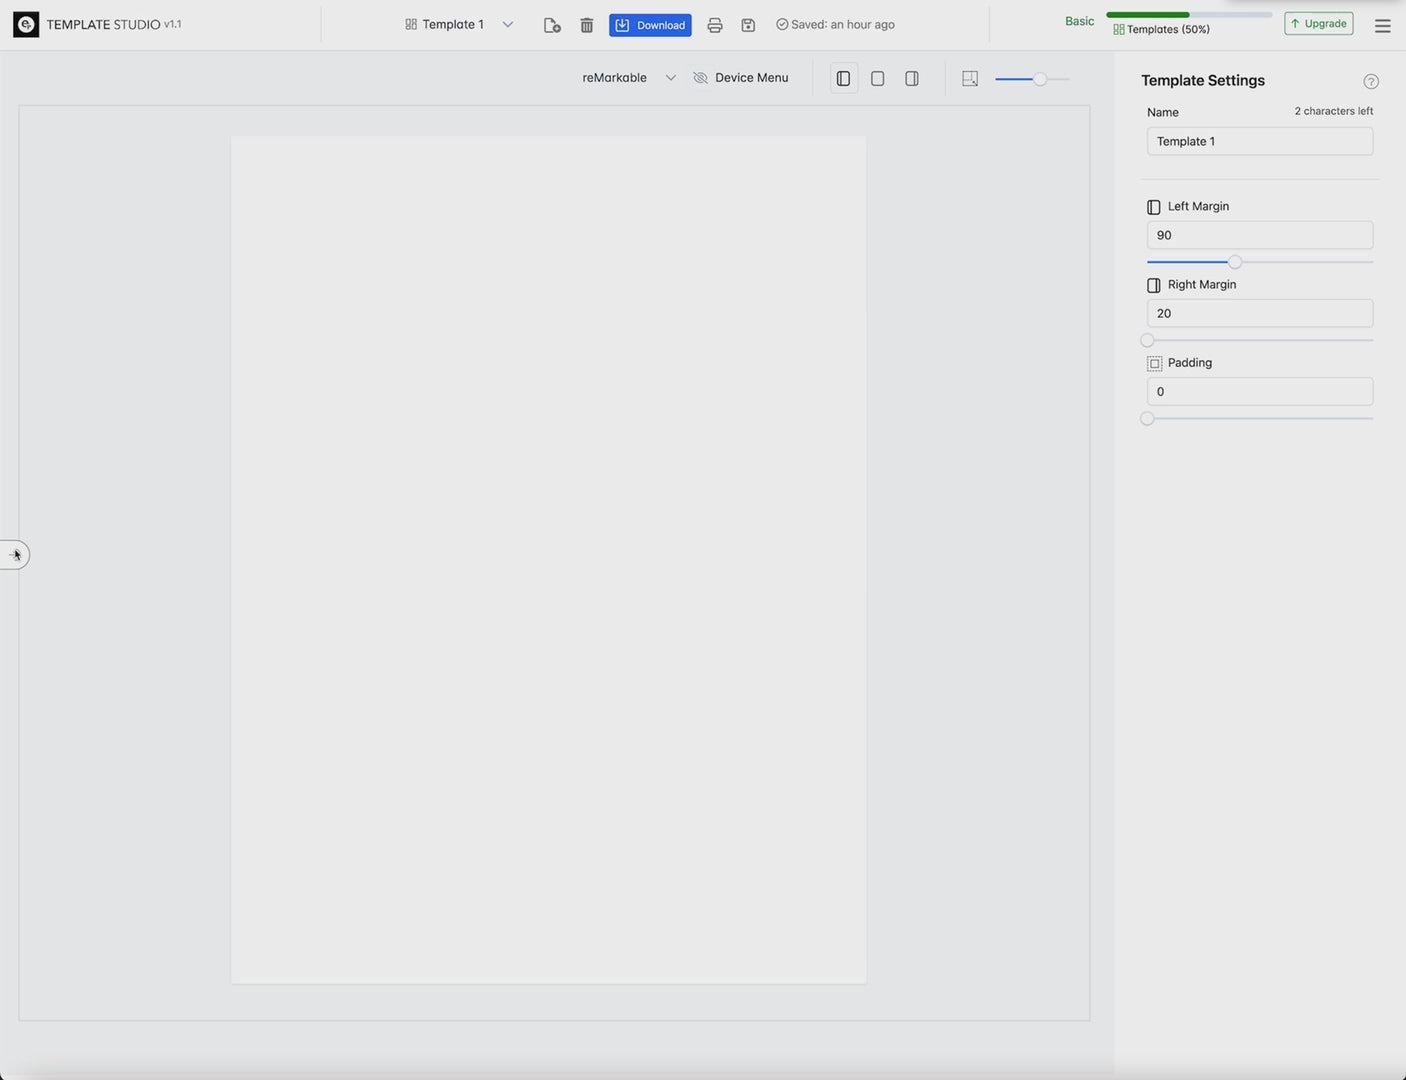The image size is (1406, 1080).
Task: Adjust the Left Margin slider handle
Action: [1235, 262]
